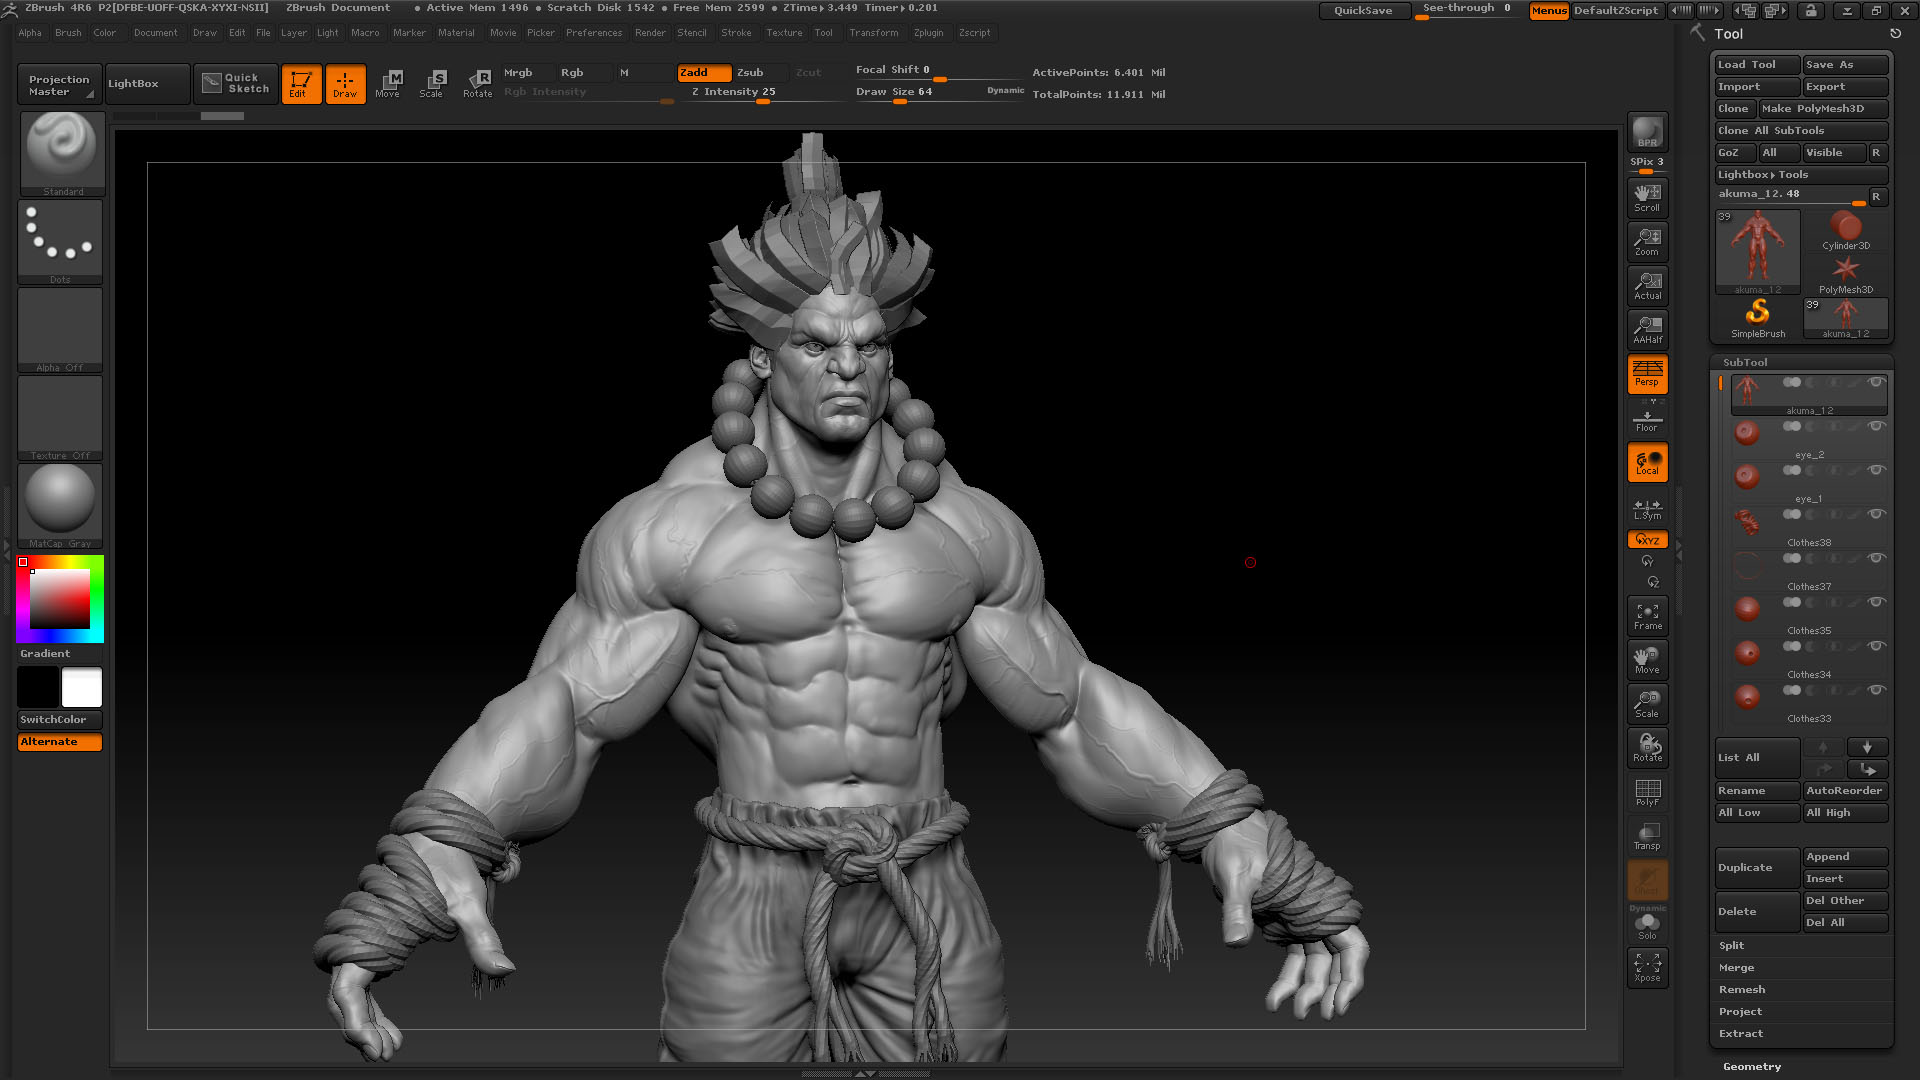Open the Alpha menu

[30, 33]
